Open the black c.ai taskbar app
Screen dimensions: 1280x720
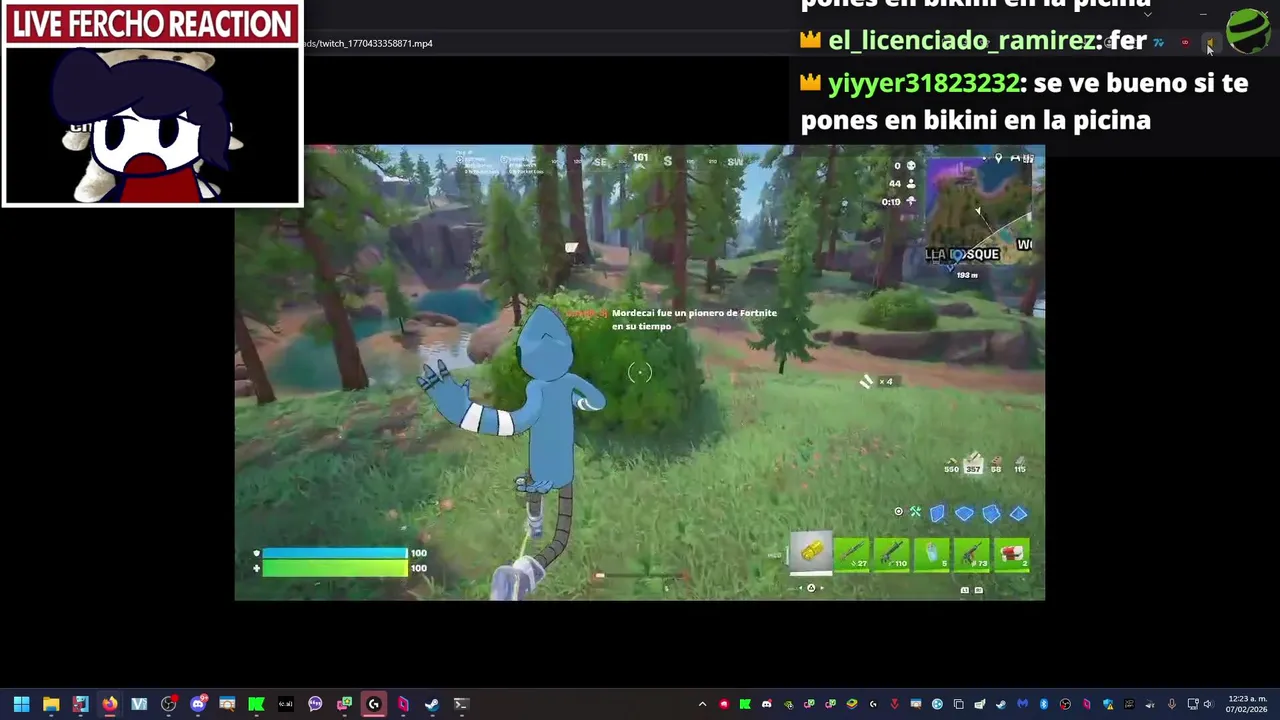[286, 704]
